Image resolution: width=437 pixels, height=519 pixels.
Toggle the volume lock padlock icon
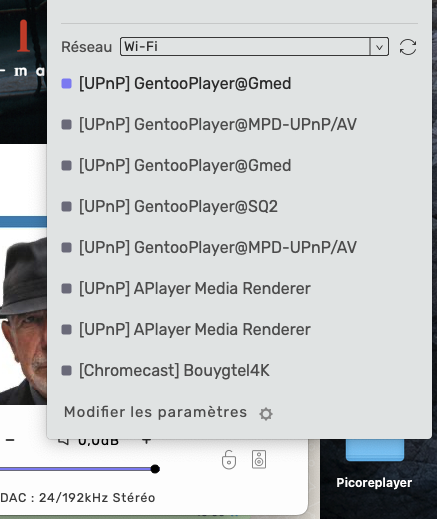pos(229,460)
